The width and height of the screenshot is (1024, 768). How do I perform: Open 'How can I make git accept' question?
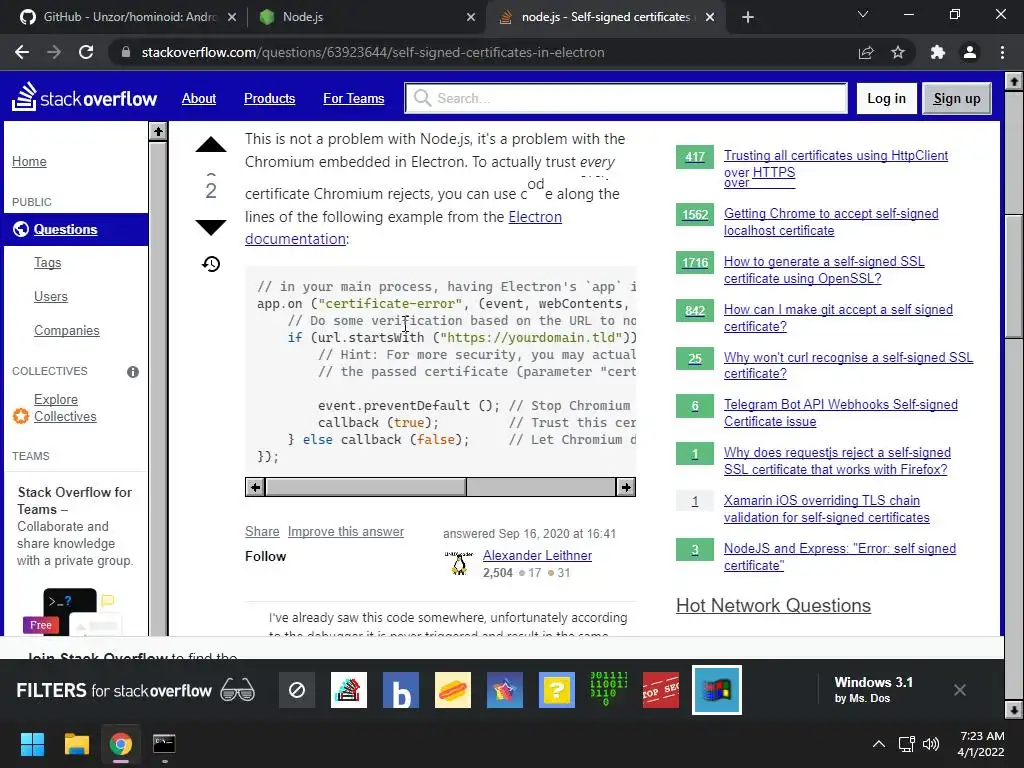pos(838,318)
